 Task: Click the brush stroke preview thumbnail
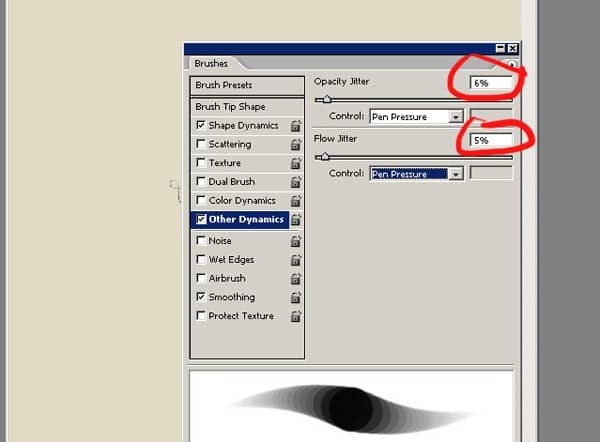(x=351, y=406)
